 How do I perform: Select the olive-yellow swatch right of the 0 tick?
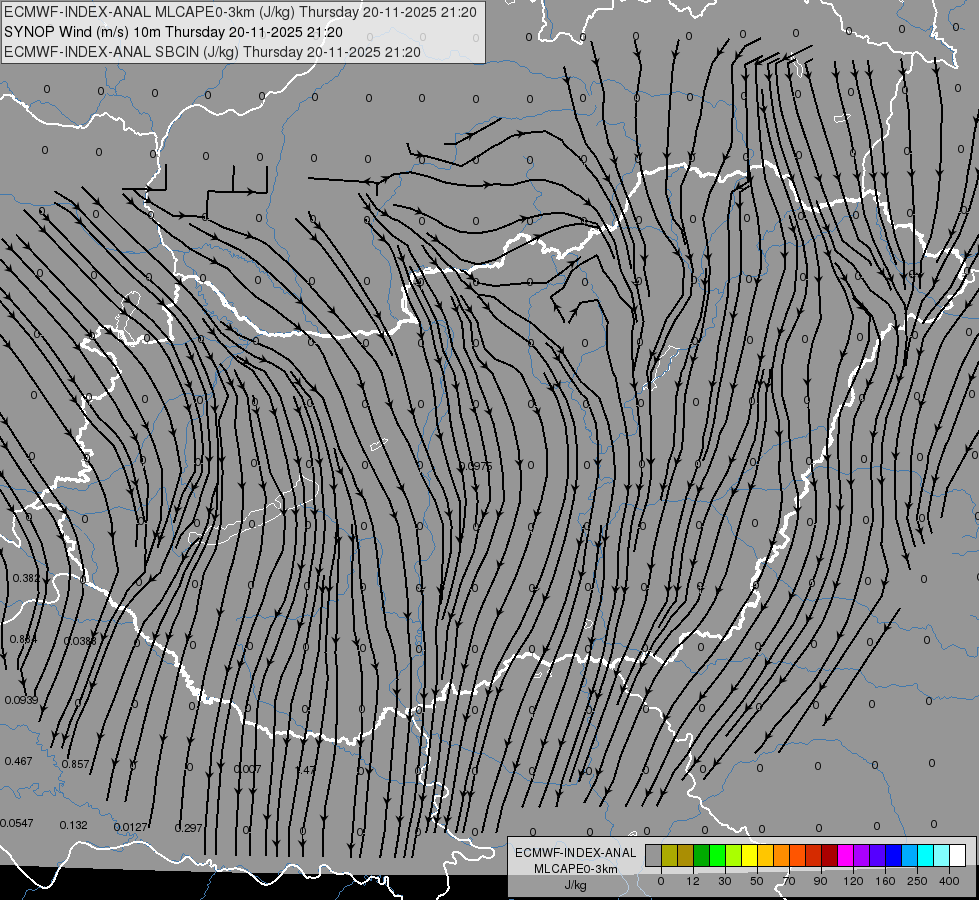click(669, 855)
